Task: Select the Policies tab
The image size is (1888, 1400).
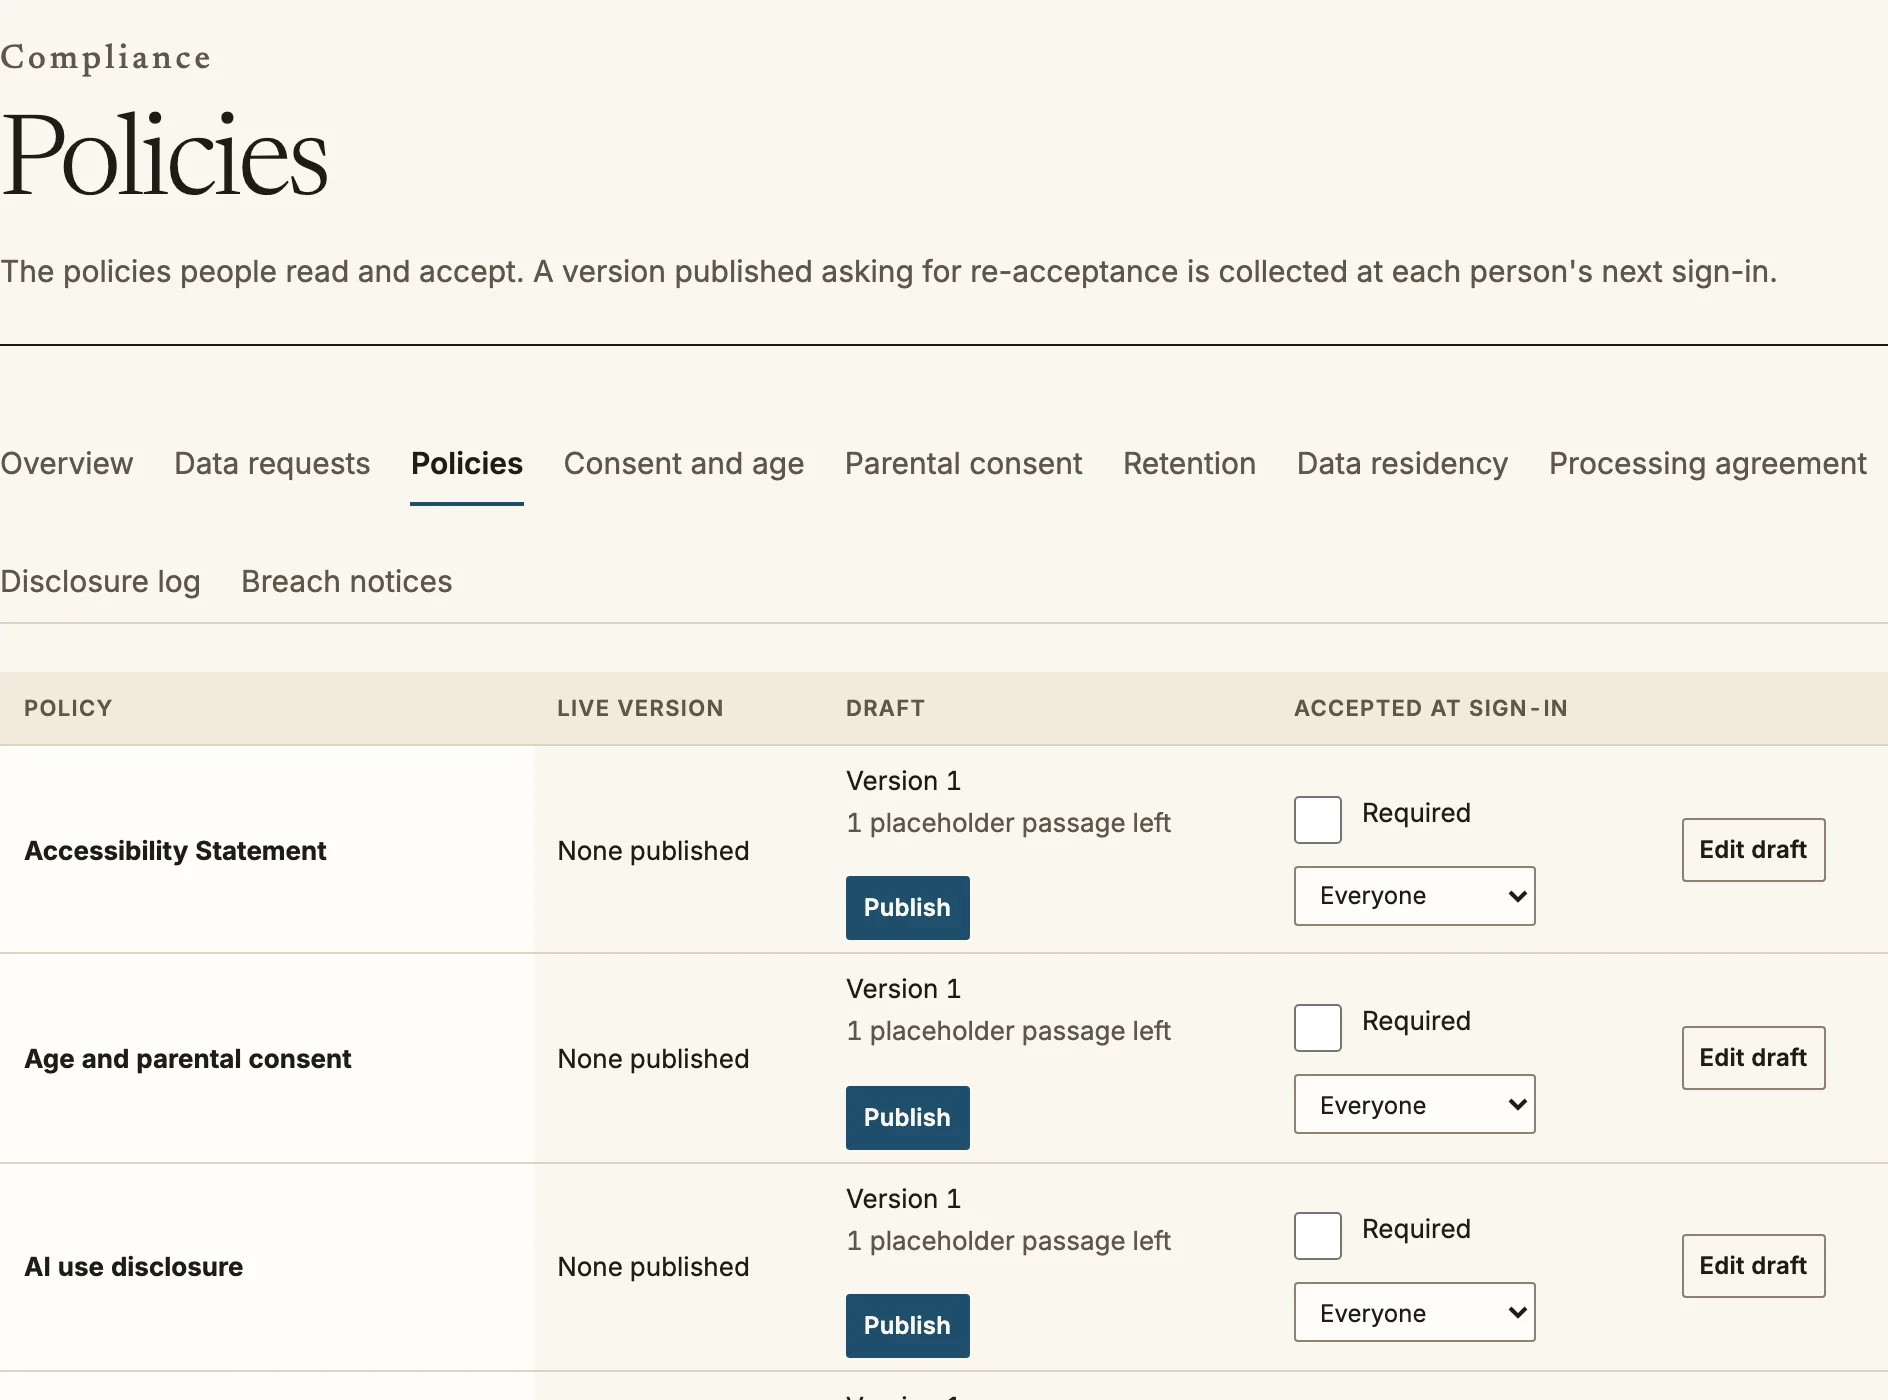Action: [467, 463]
